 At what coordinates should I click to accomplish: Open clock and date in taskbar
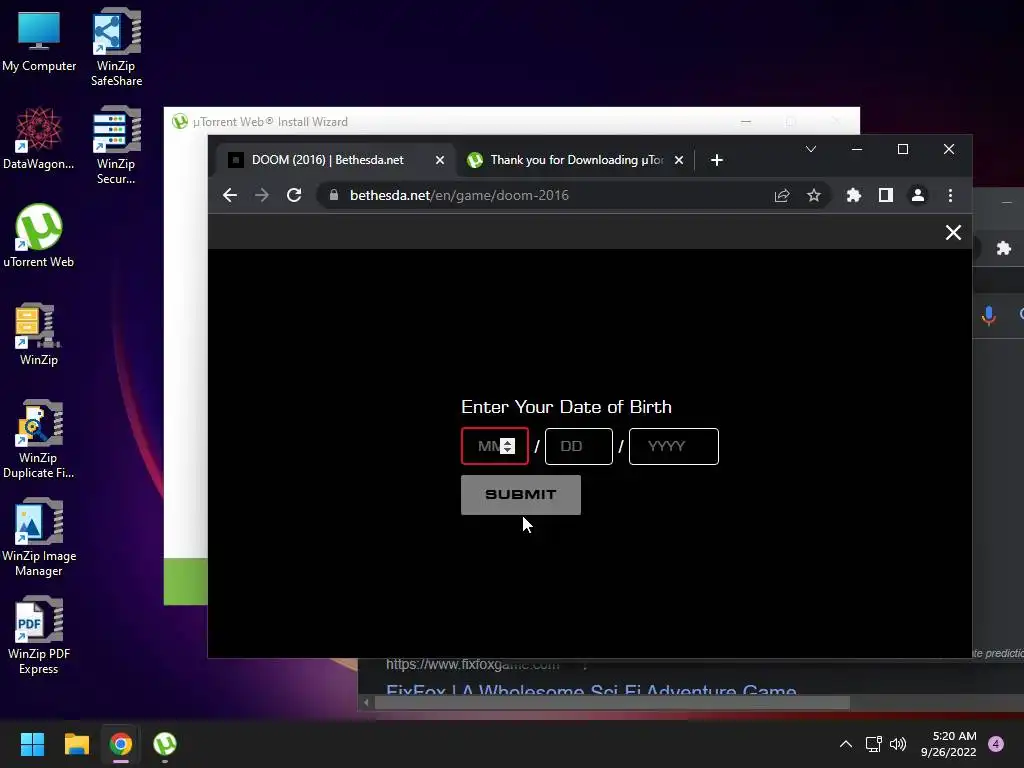(949, 744)
